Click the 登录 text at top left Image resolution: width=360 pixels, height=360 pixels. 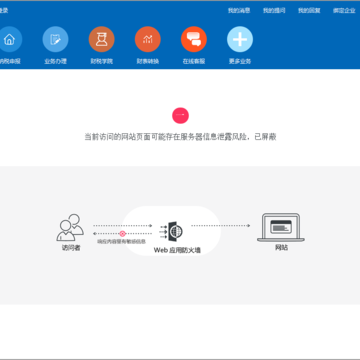(x=4, y=11)
